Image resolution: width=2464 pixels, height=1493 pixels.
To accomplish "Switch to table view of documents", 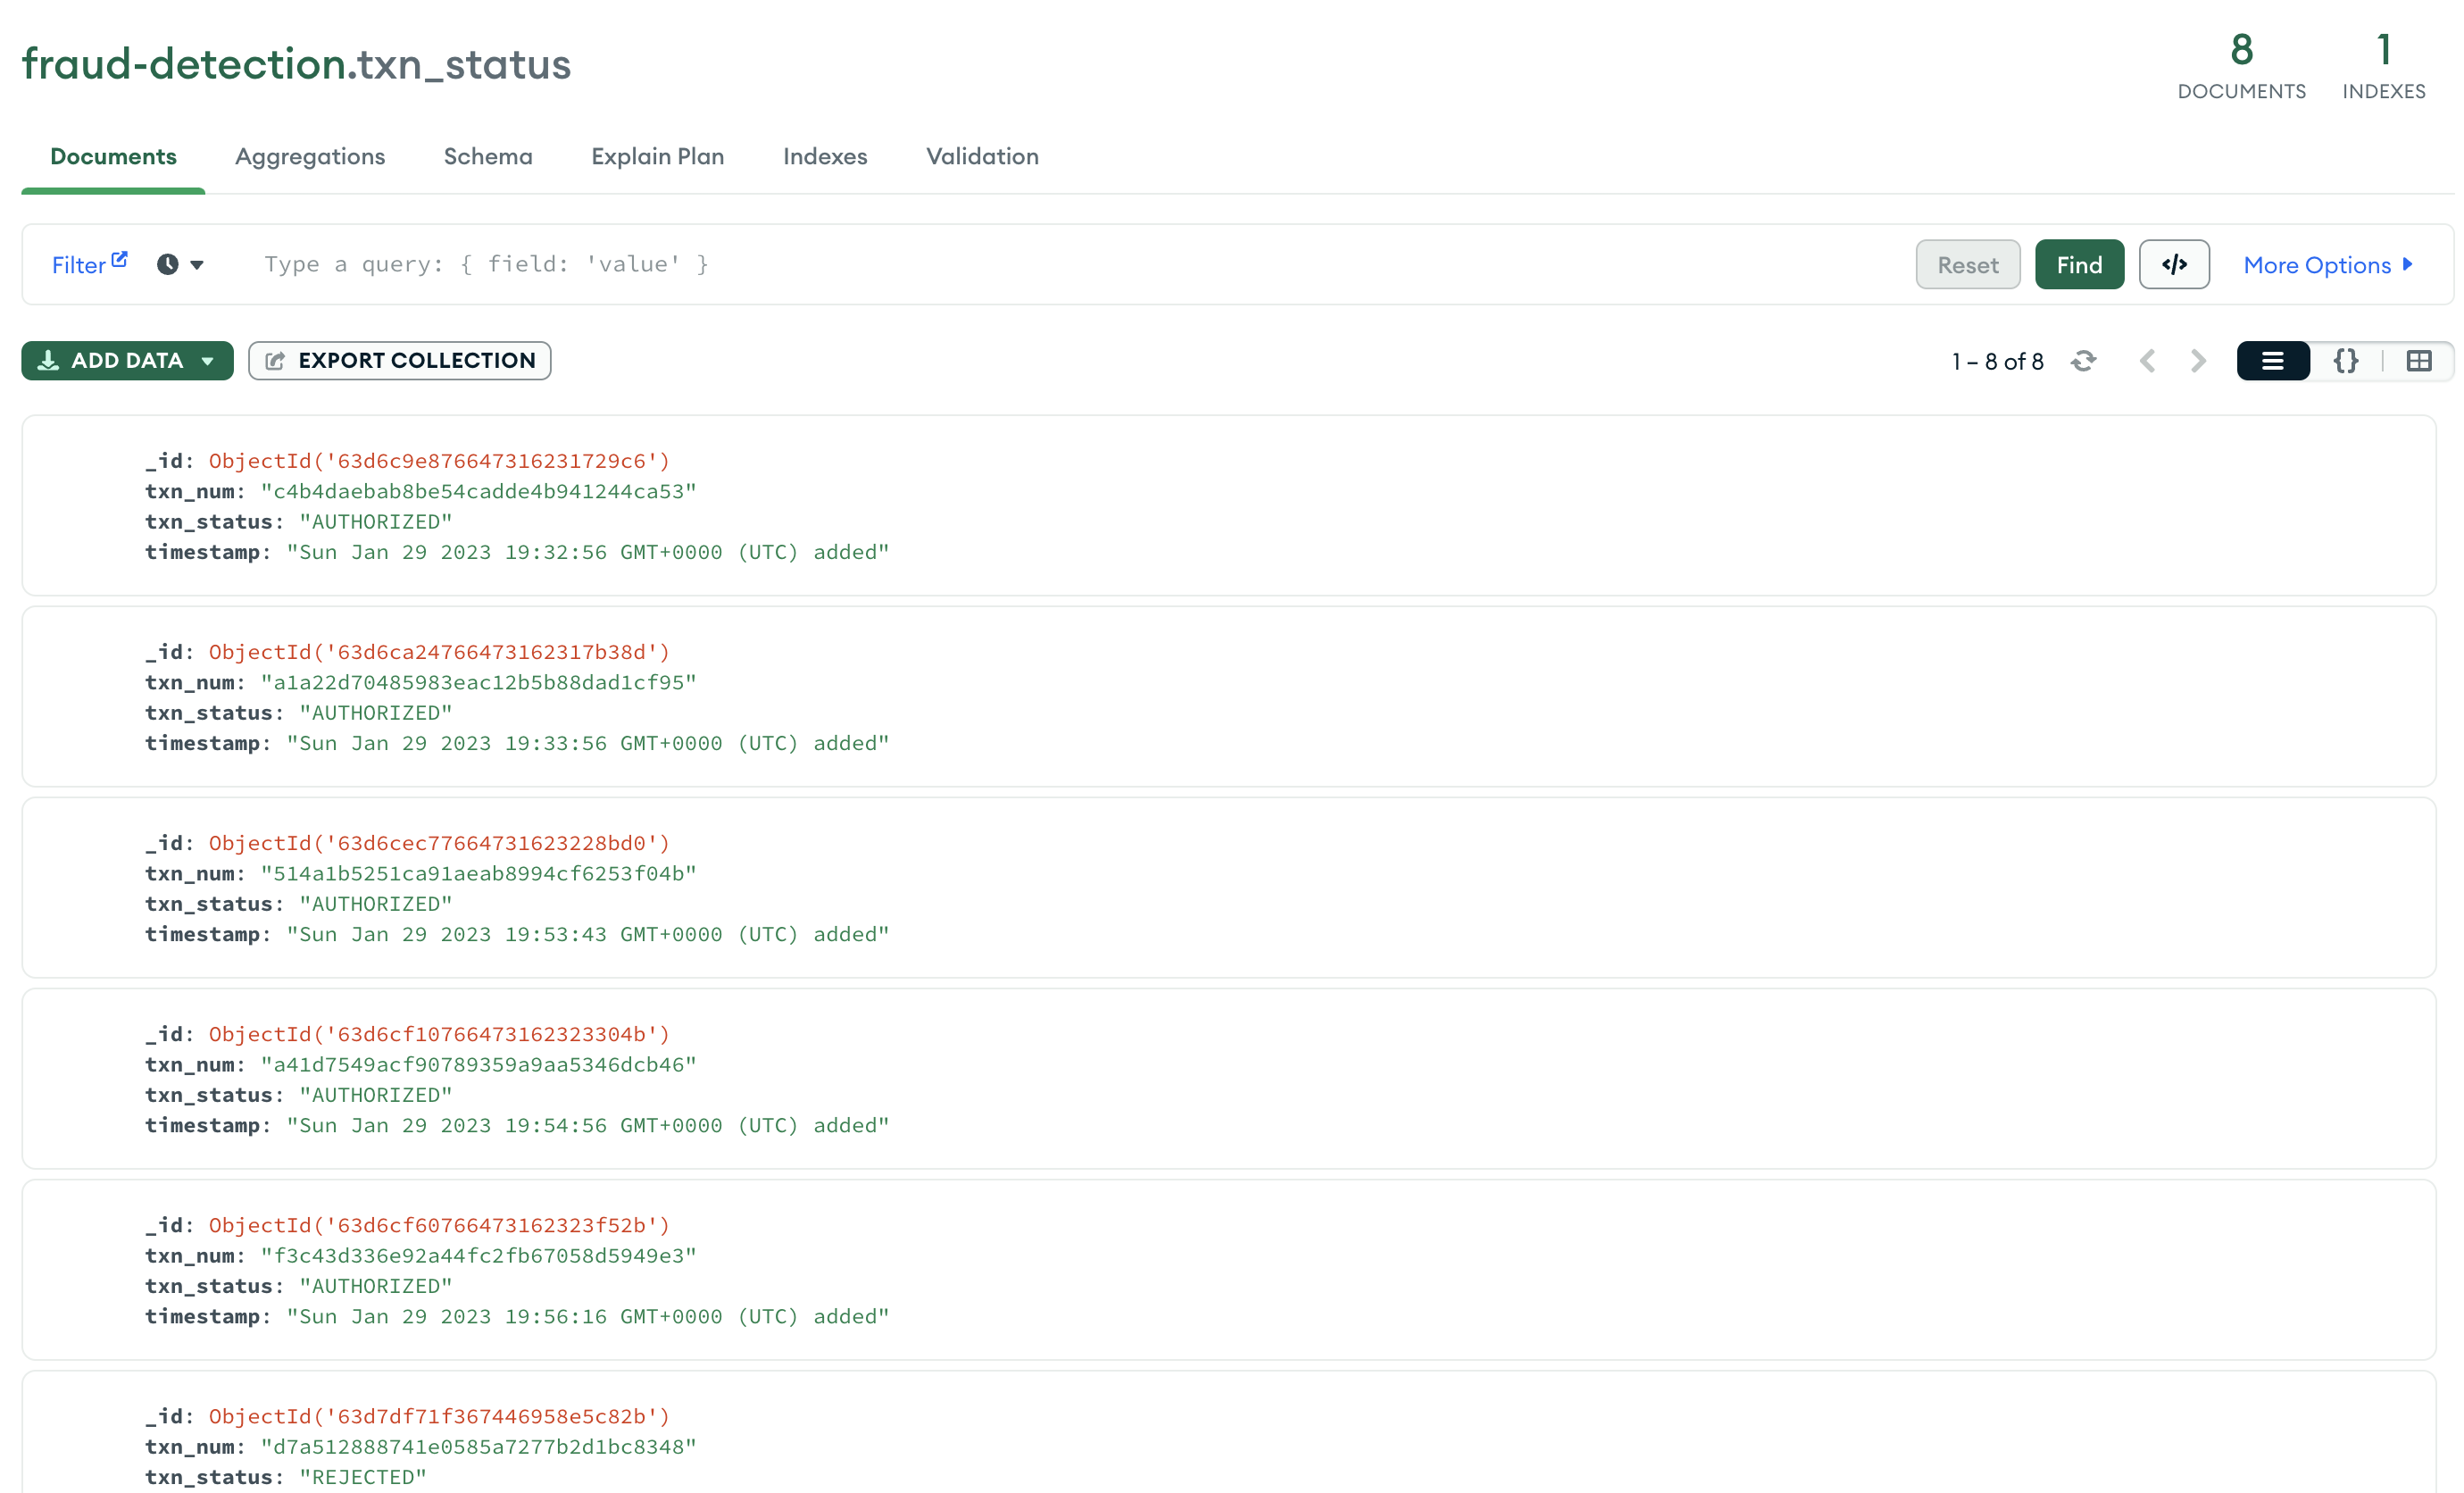I will click(x=2419, y=361).
